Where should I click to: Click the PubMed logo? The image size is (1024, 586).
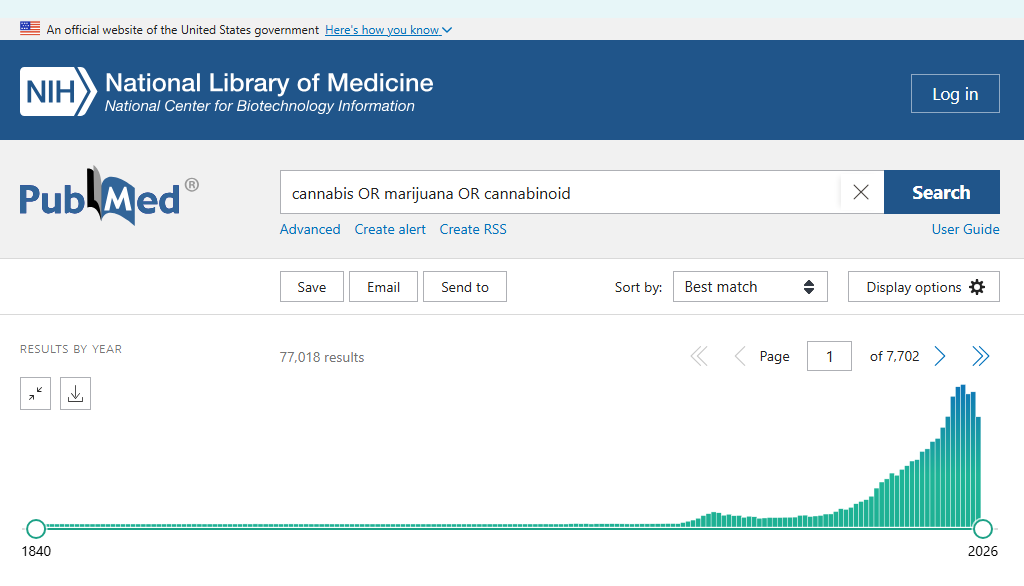(109, 196)
